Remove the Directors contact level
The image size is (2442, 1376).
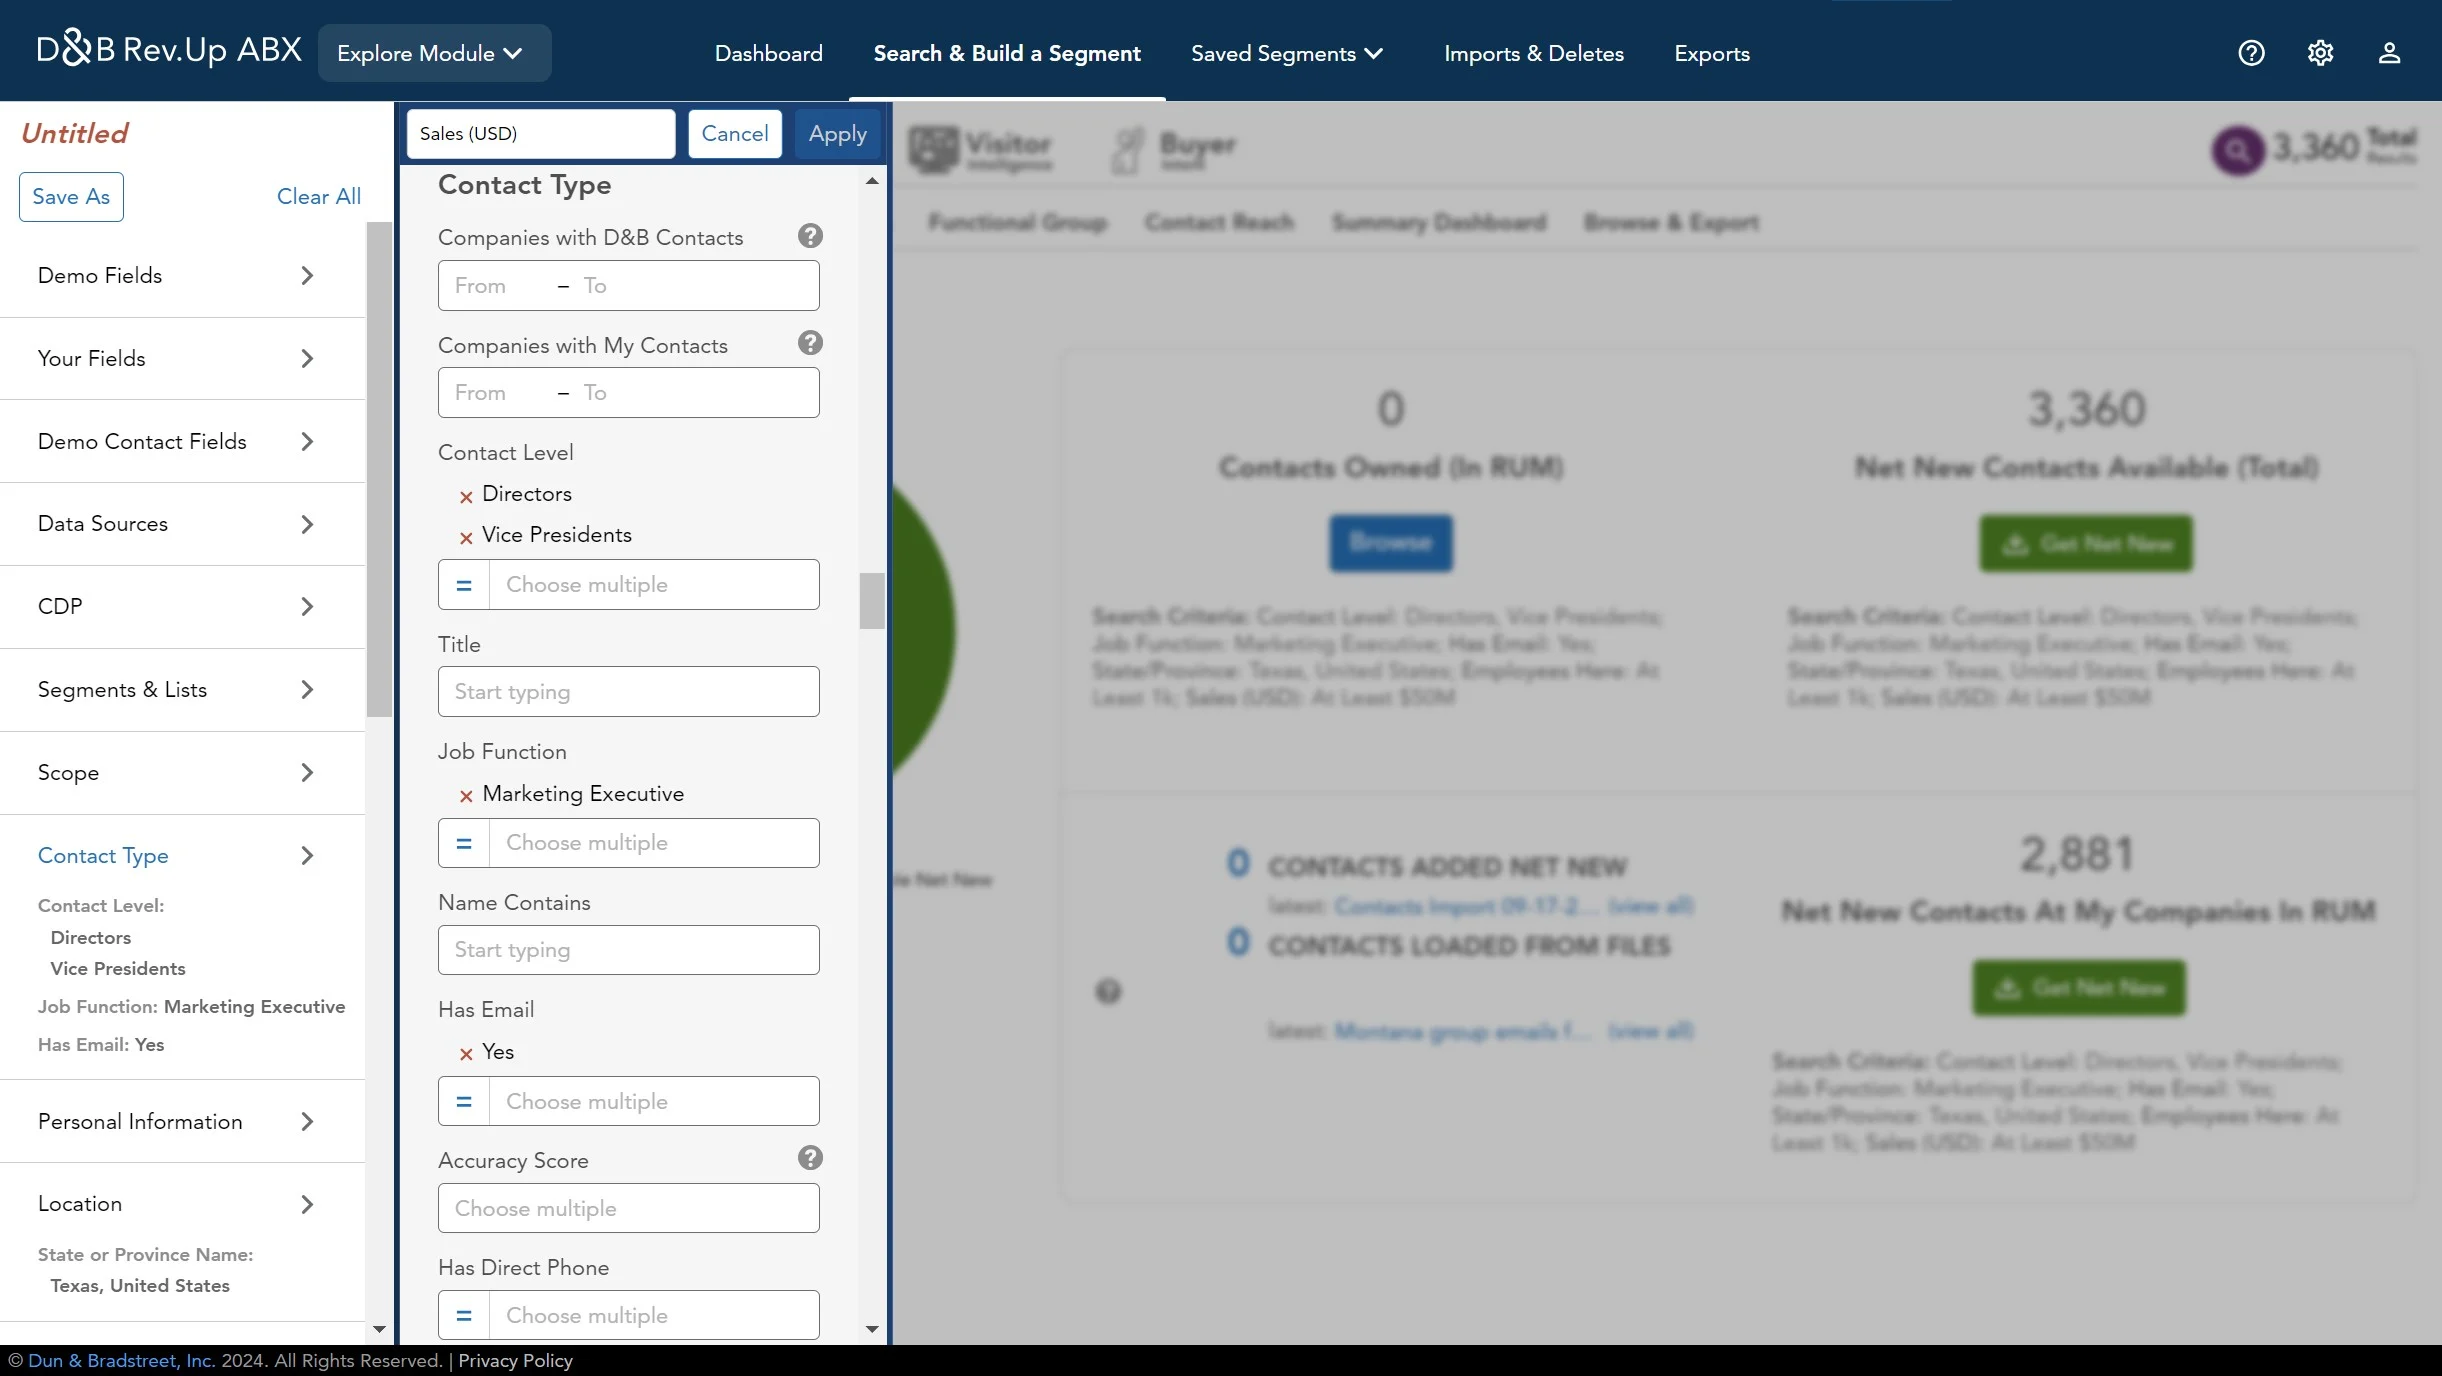[x=465, y=497]
